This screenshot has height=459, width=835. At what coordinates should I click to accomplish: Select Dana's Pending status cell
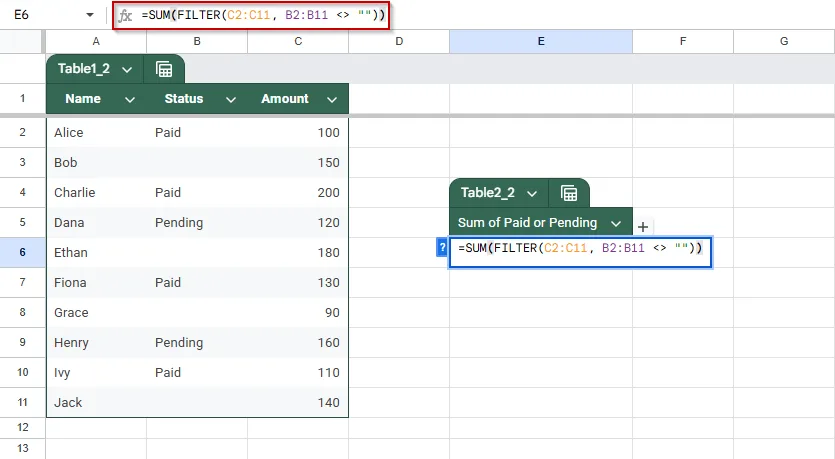tap(197, 223)
